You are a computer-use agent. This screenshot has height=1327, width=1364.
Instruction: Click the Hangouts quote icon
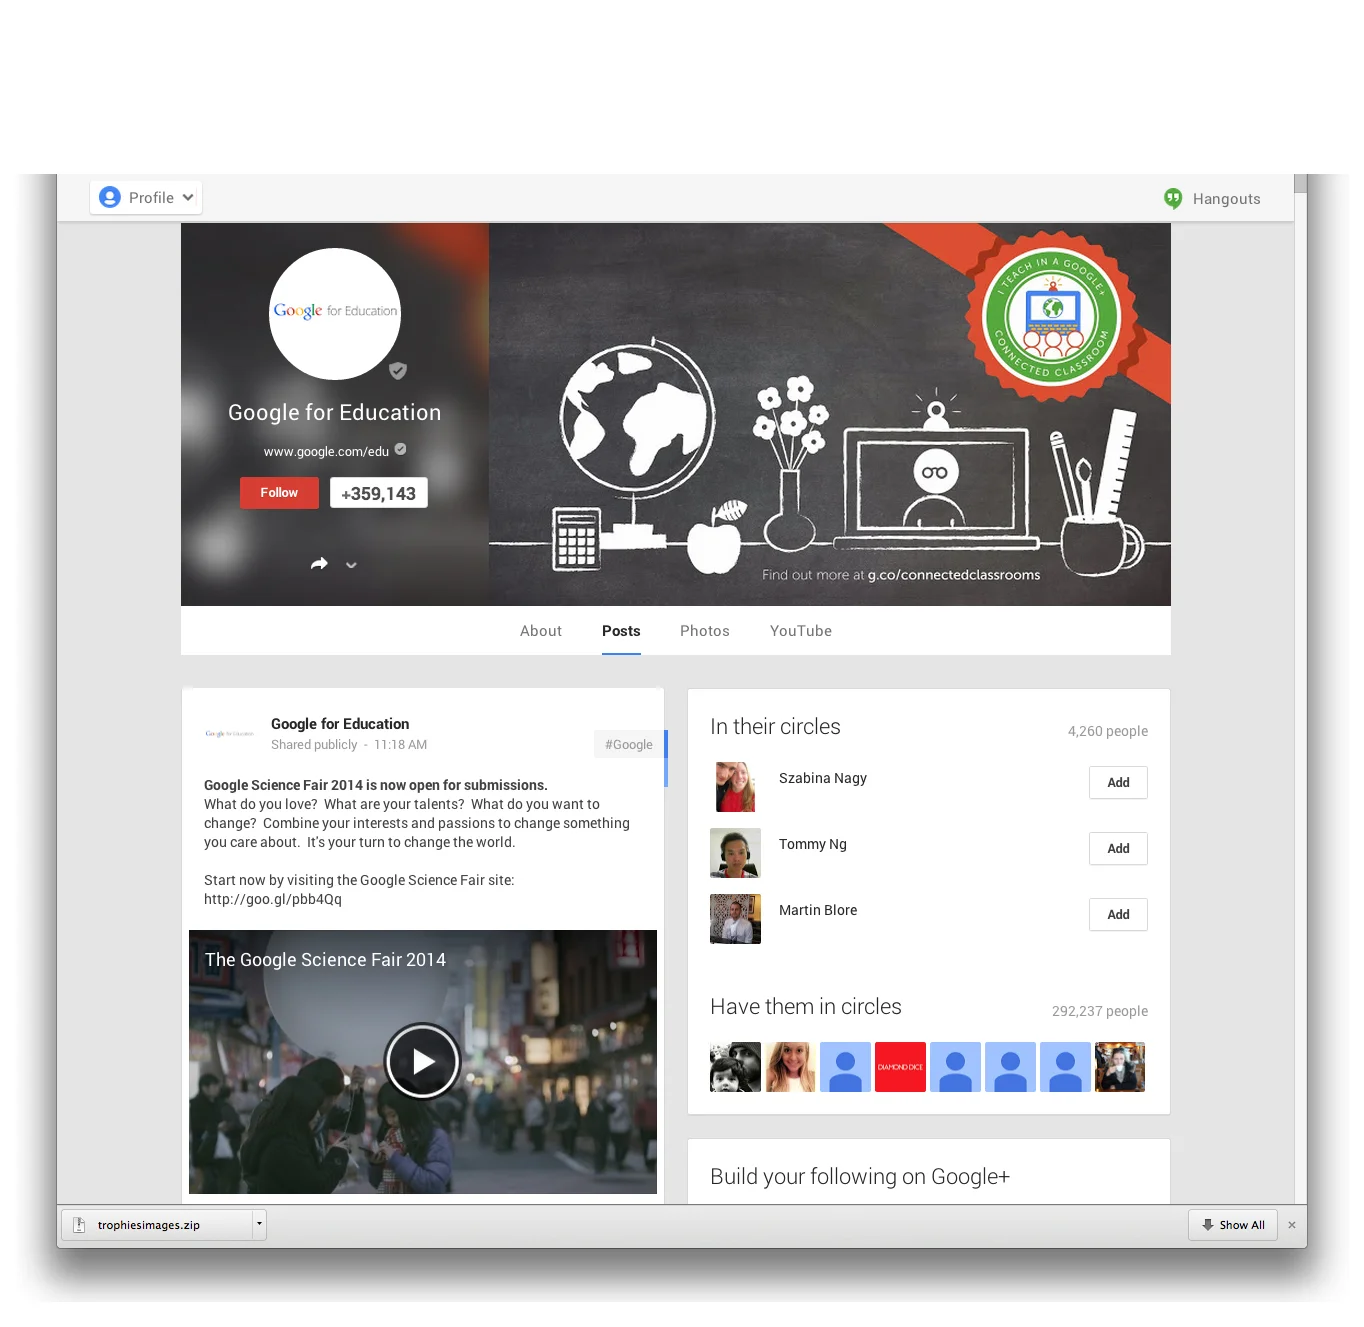(1173, 199)
